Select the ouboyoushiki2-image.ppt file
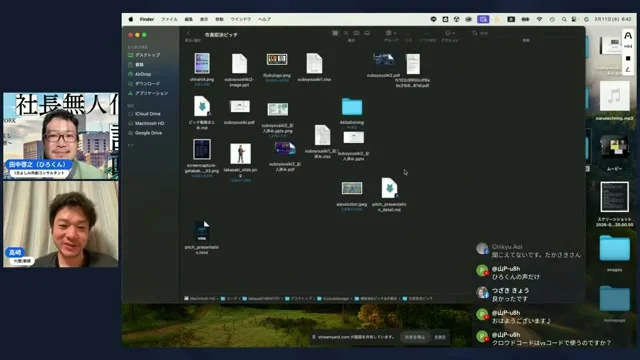This screenshot has width=640, height=360. coord(239,69)
